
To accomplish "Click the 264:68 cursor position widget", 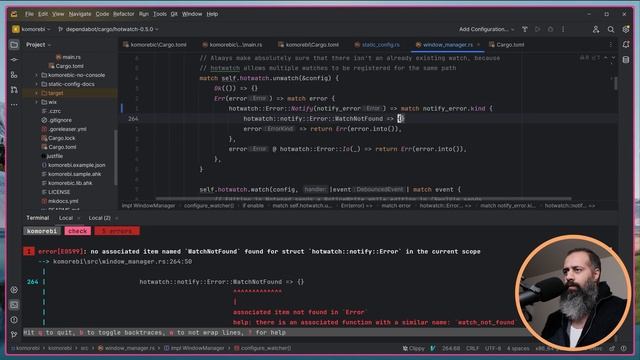I will click(451, 348).
